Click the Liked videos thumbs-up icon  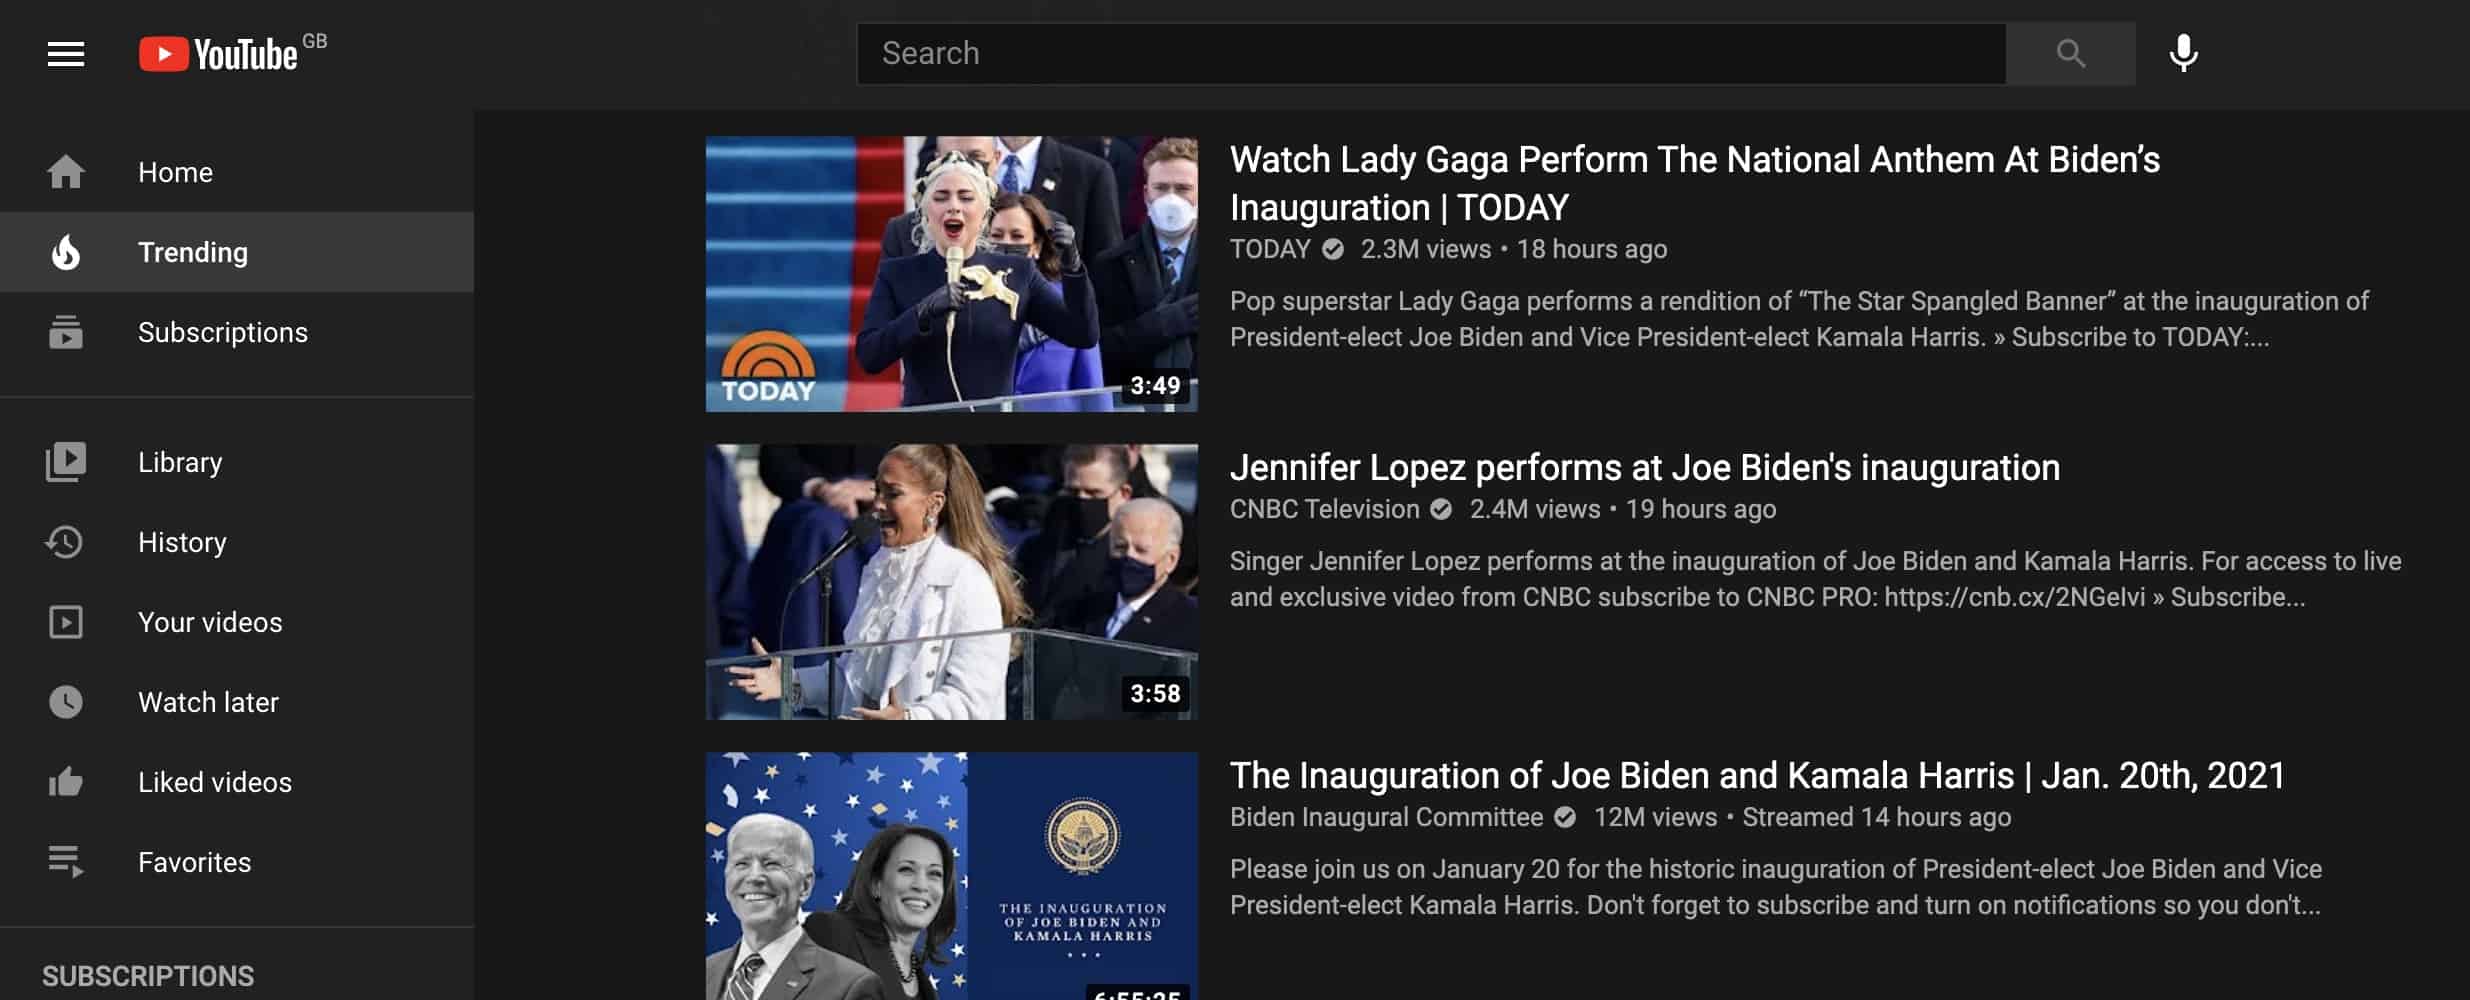coord(66,782)
